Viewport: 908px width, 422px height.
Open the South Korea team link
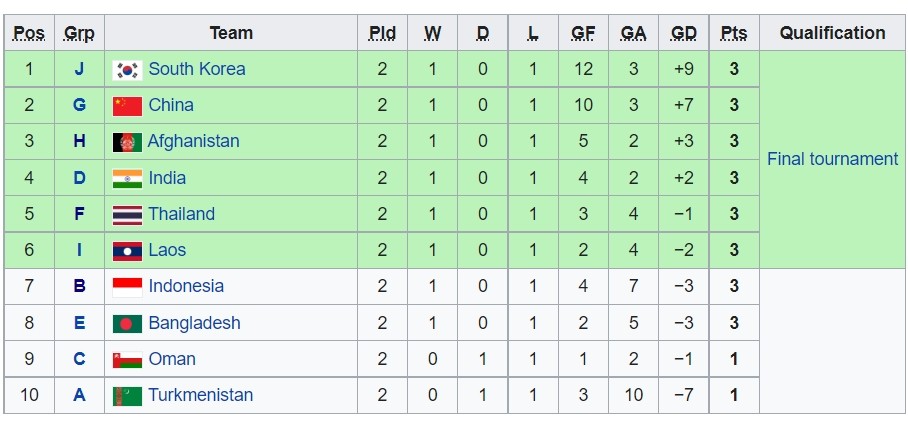196,69
